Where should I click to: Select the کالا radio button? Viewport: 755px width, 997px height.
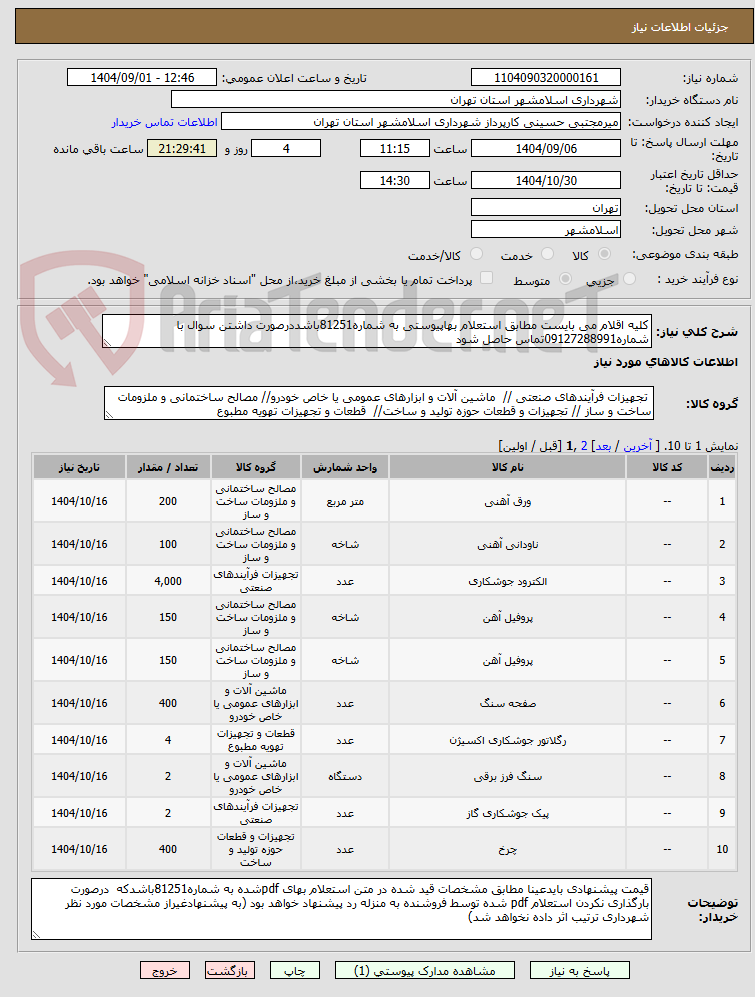pyautogui.click(x=604, y=254)
